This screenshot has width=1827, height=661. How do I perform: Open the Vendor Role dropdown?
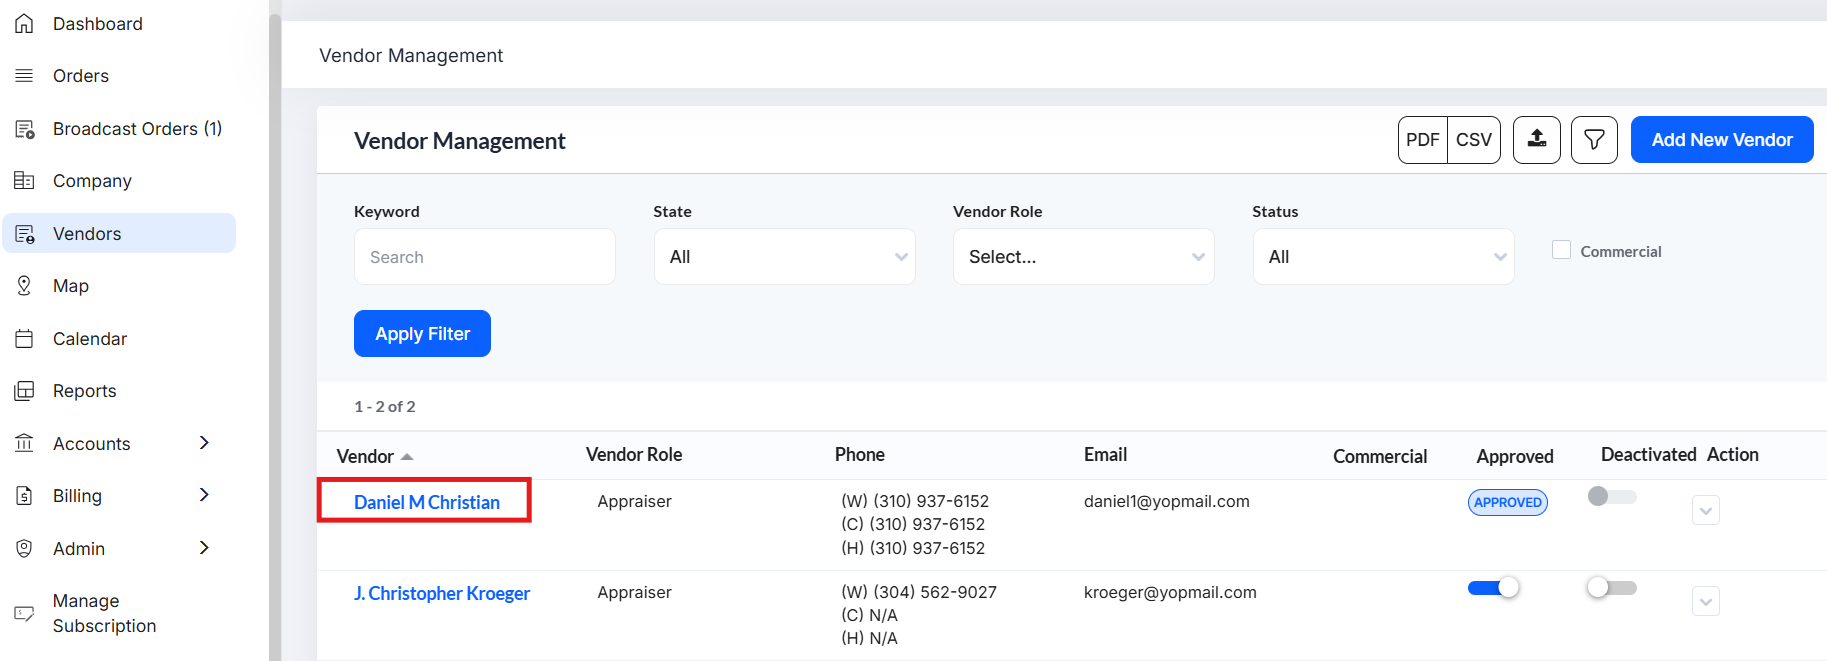1084,257
